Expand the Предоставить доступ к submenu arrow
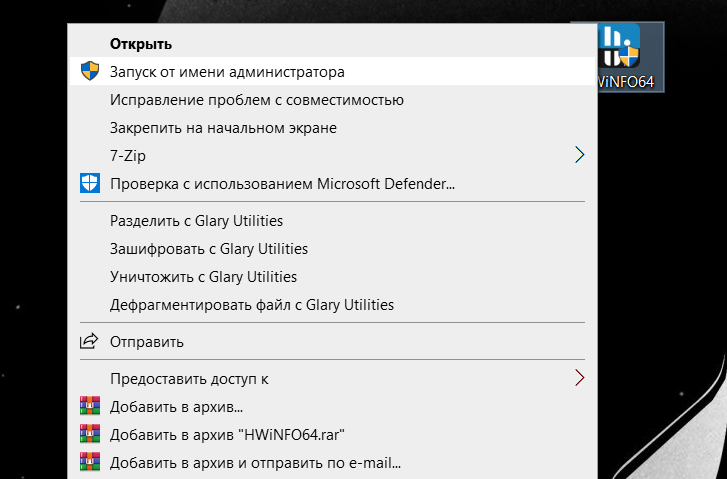 pos(579,378)
